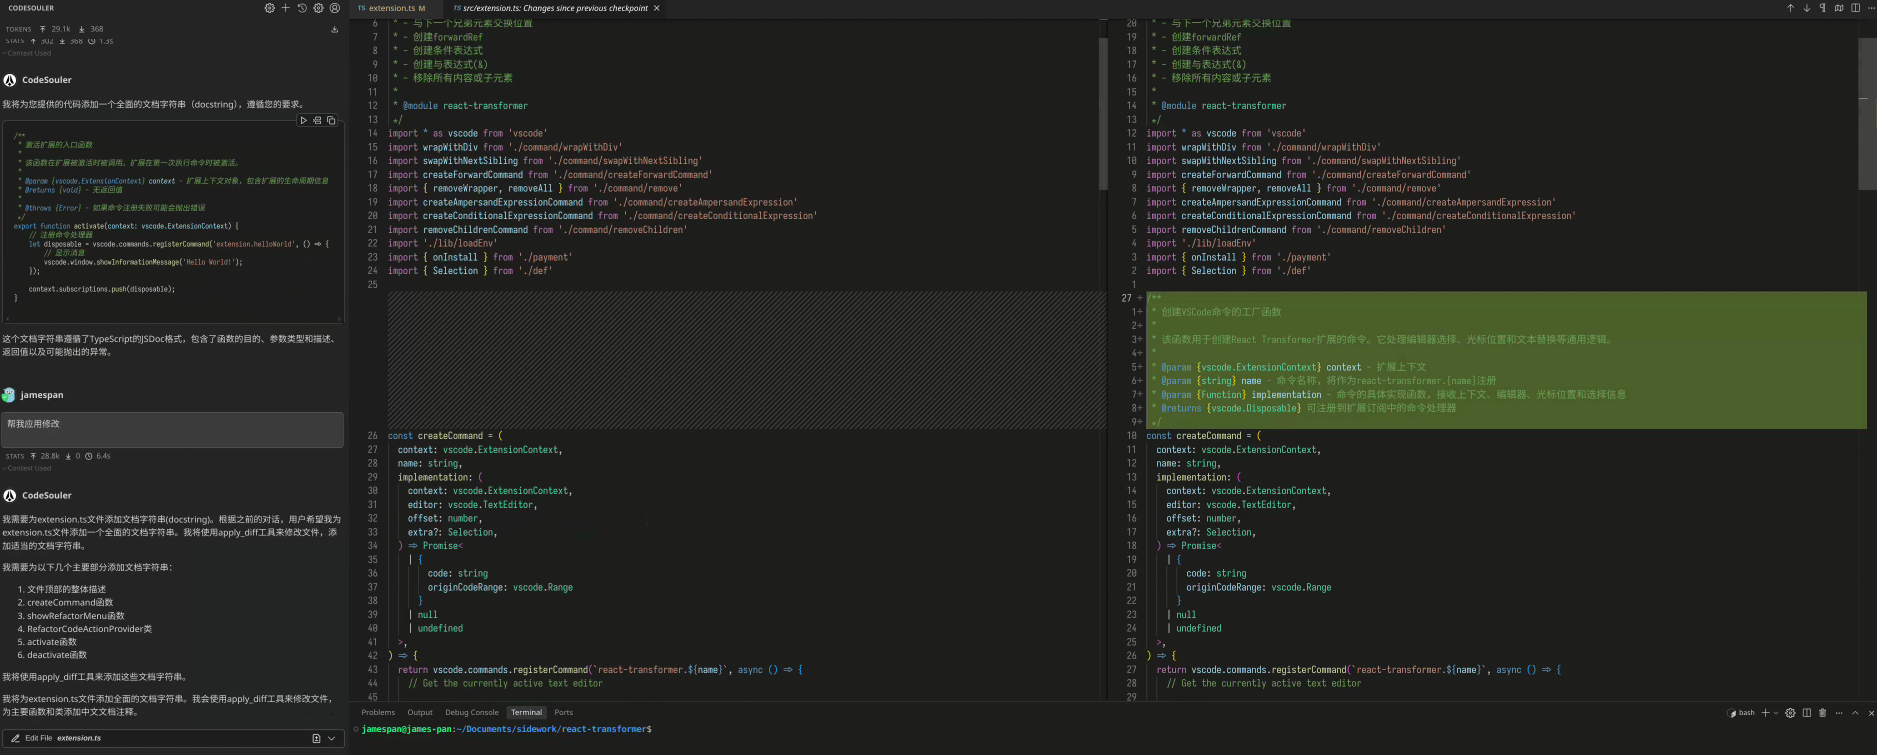This screenshot has width=1877, height=755.
Task: Open the CodeSouler account profile icon
Action: pyautogui.click(x=335, y=8)
